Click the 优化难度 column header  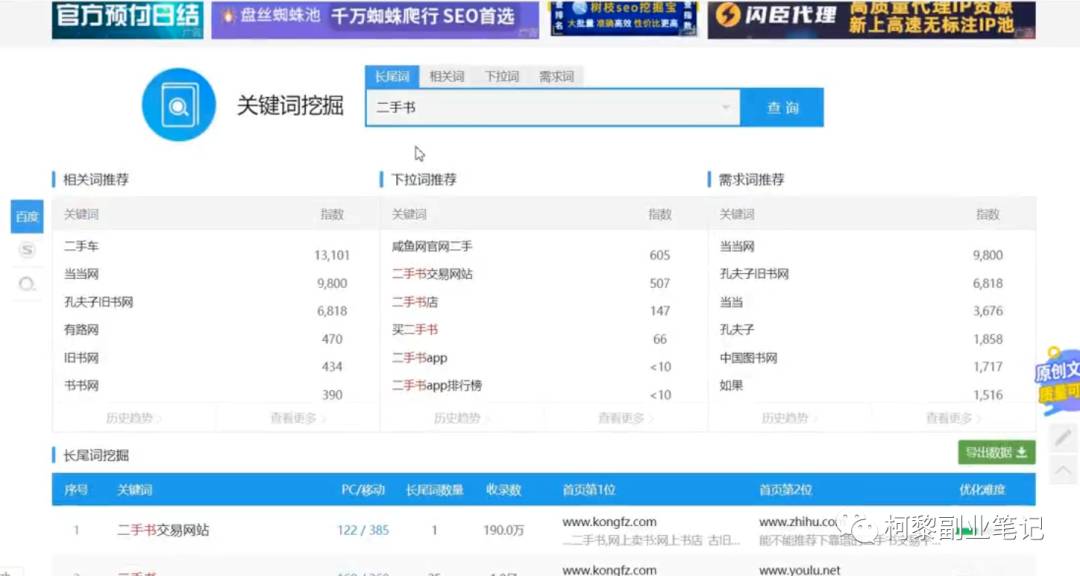coord(982,490)
